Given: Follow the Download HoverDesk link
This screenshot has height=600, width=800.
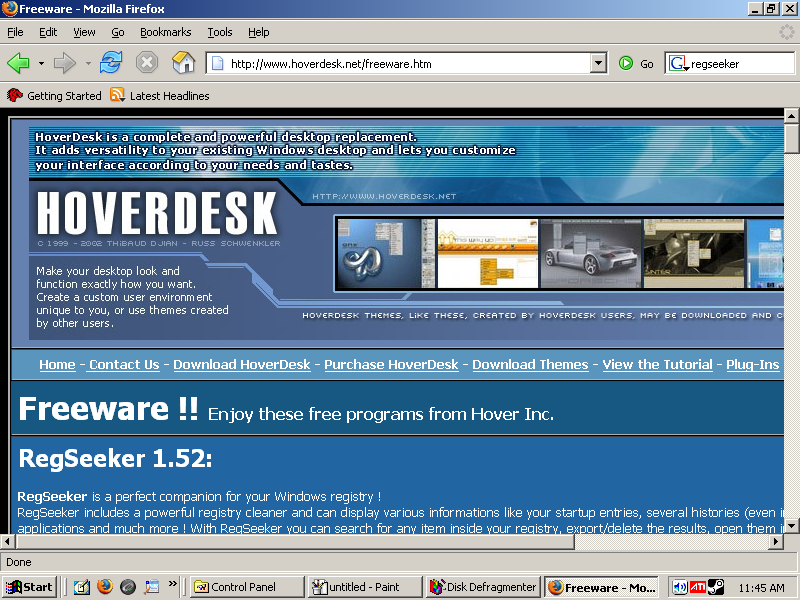Looking at the screenshot, I should (x=241, y=365).
